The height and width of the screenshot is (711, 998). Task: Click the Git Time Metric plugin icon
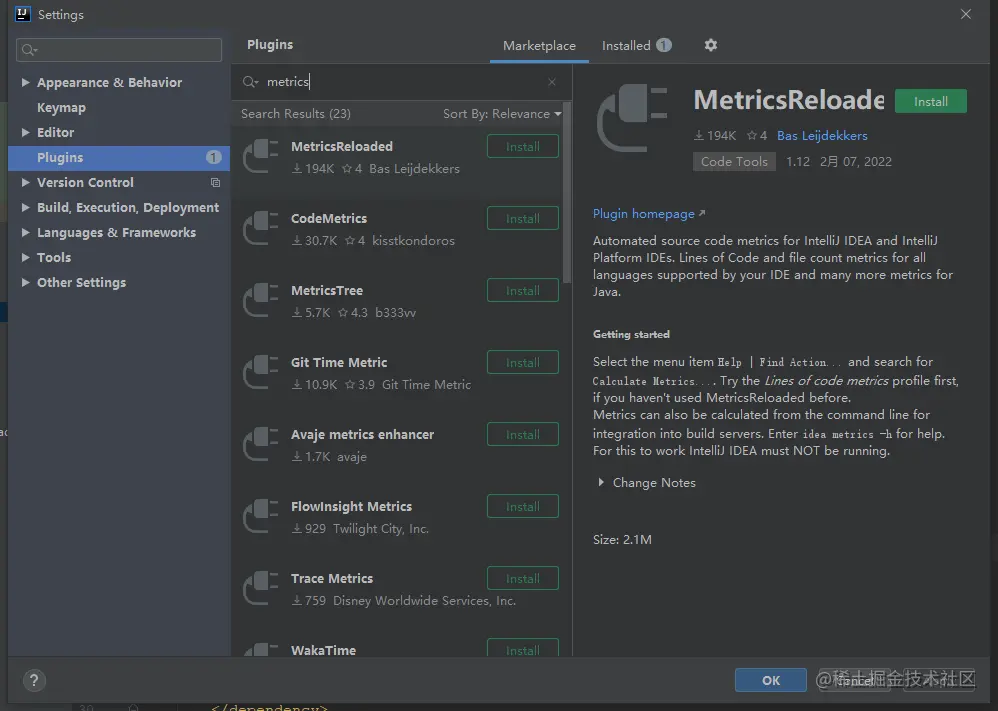261,373
